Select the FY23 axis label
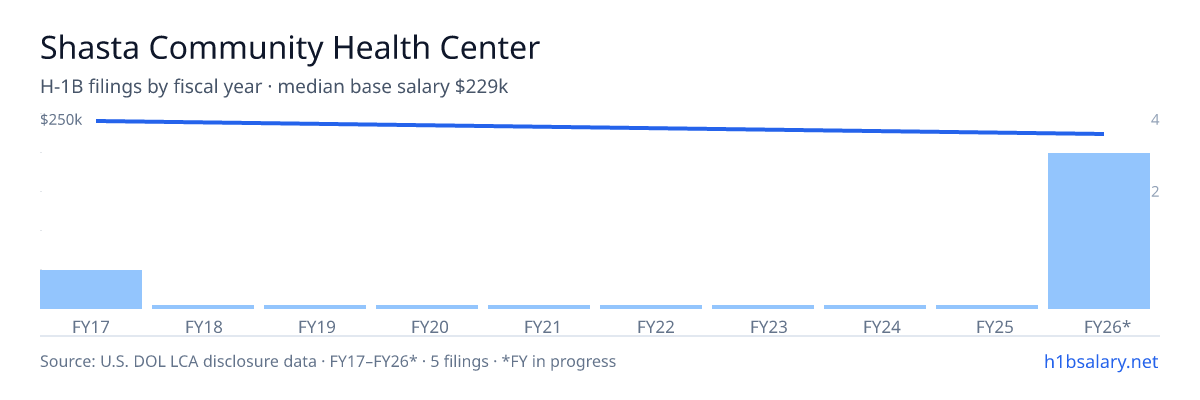 [x=763, y=327]
